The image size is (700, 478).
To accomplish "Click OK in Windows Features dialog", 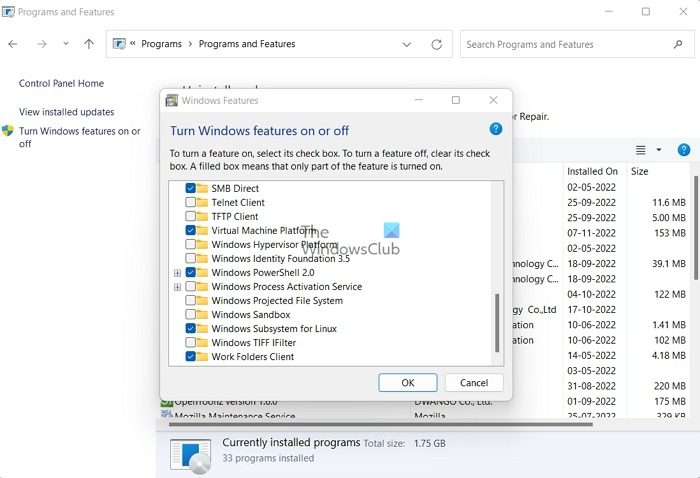I will [x=408, y=383].
